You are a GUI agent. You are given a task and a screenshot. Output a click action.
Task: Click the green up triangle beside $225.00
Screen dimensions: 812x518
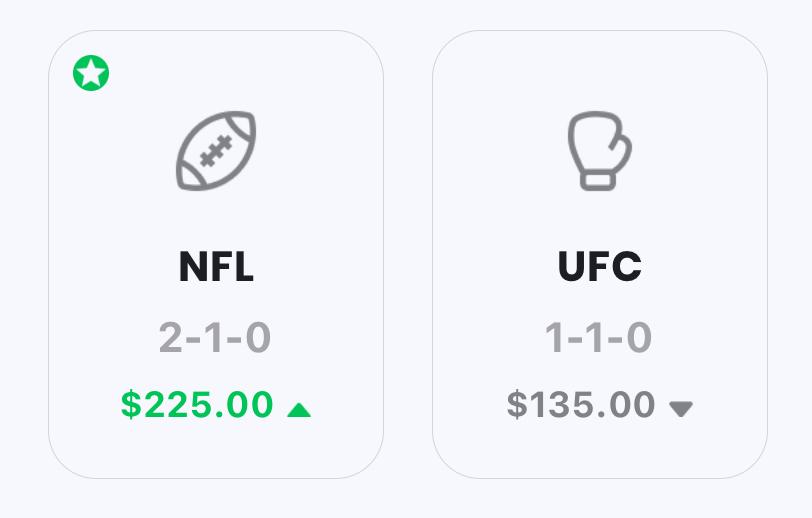(299, 409)
